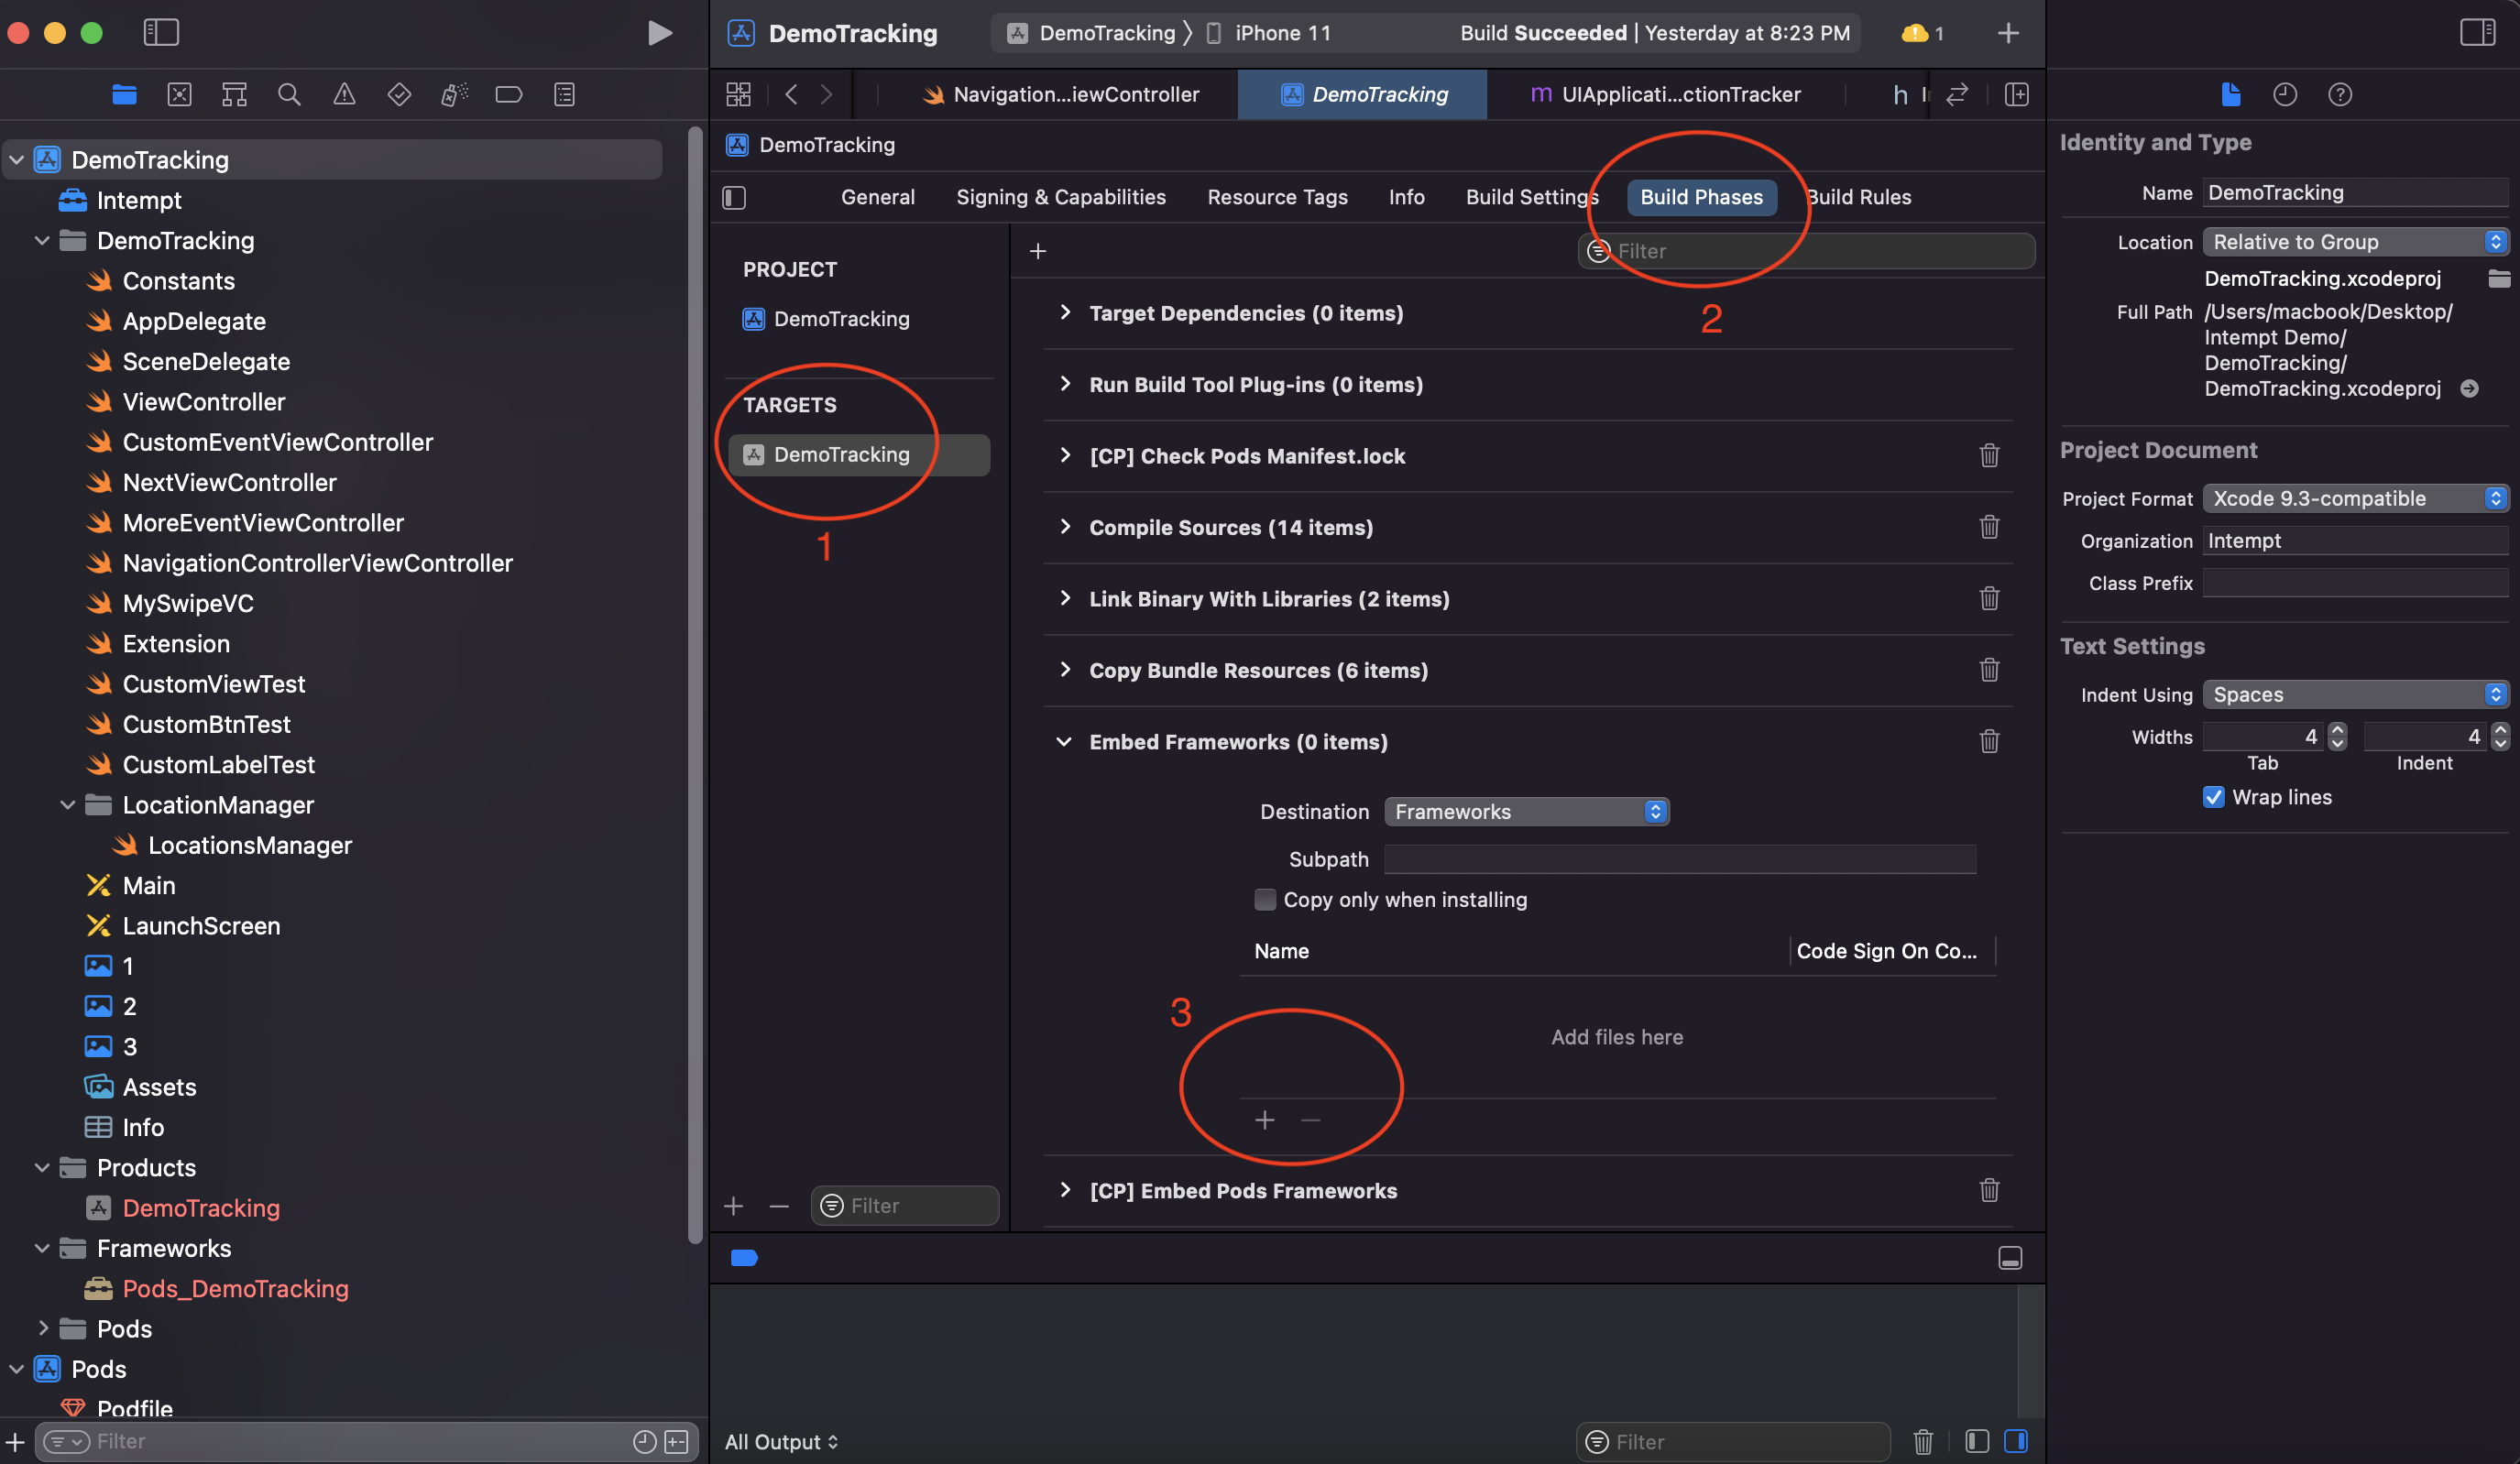Image resolution: width=2520 pixels, height=1464 pixels.
Task: Show the History inspector
Action: [x=2285, y=95]
